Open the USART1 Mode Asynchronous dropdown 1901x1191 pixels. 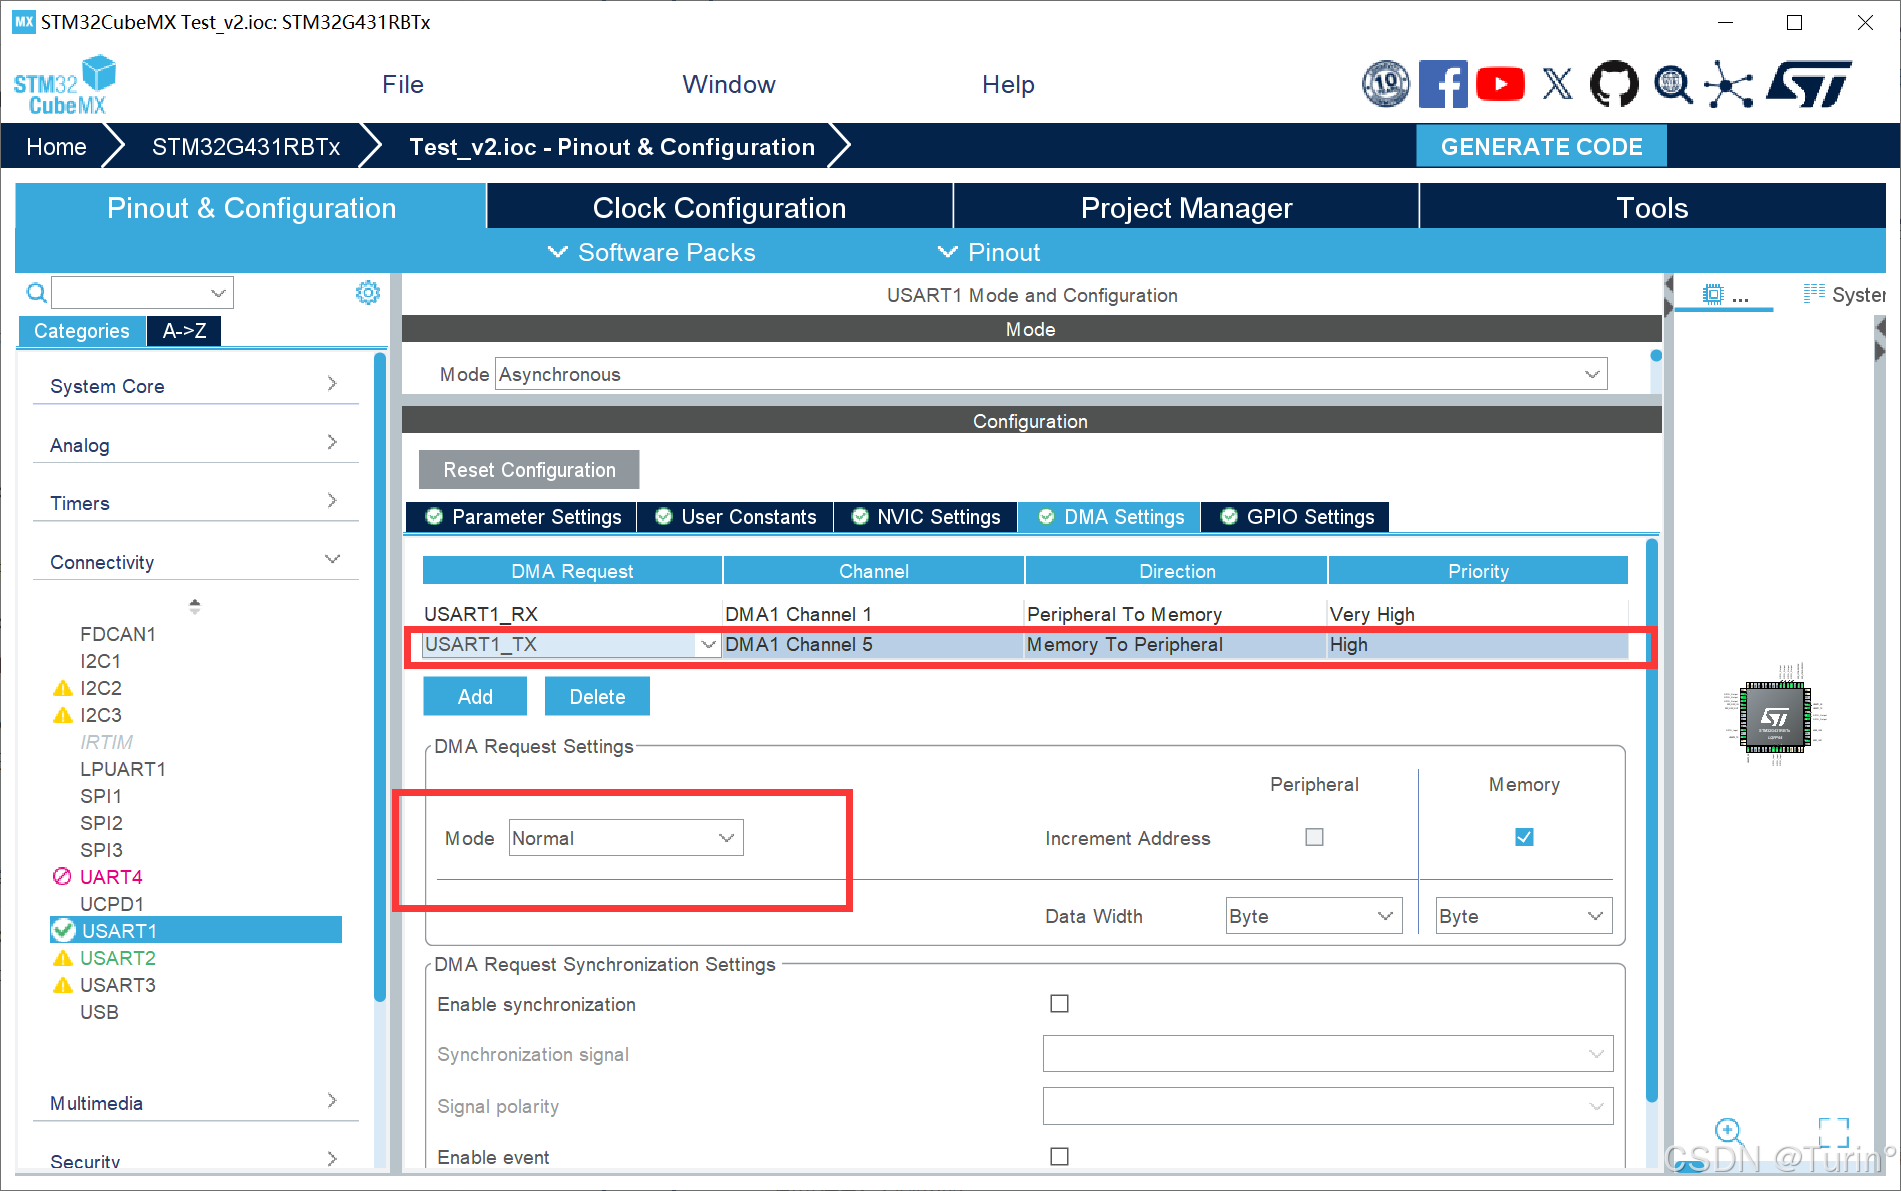(1051, 374)
